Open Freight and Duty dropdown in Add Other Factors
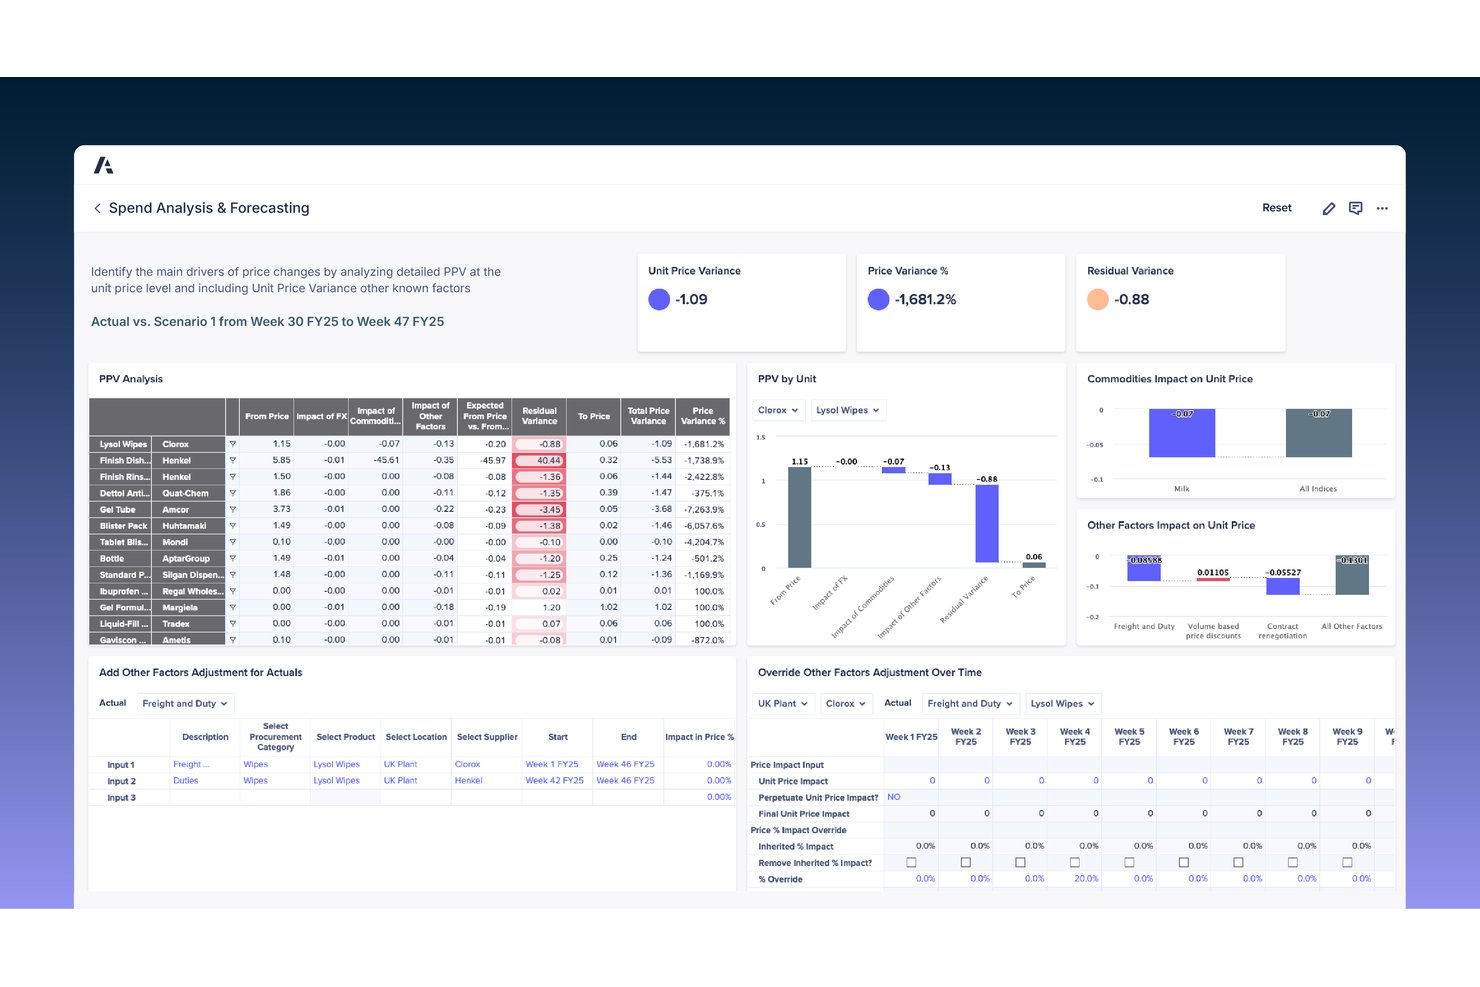This screenshot has height=987, width=1480. click(185, 703)
